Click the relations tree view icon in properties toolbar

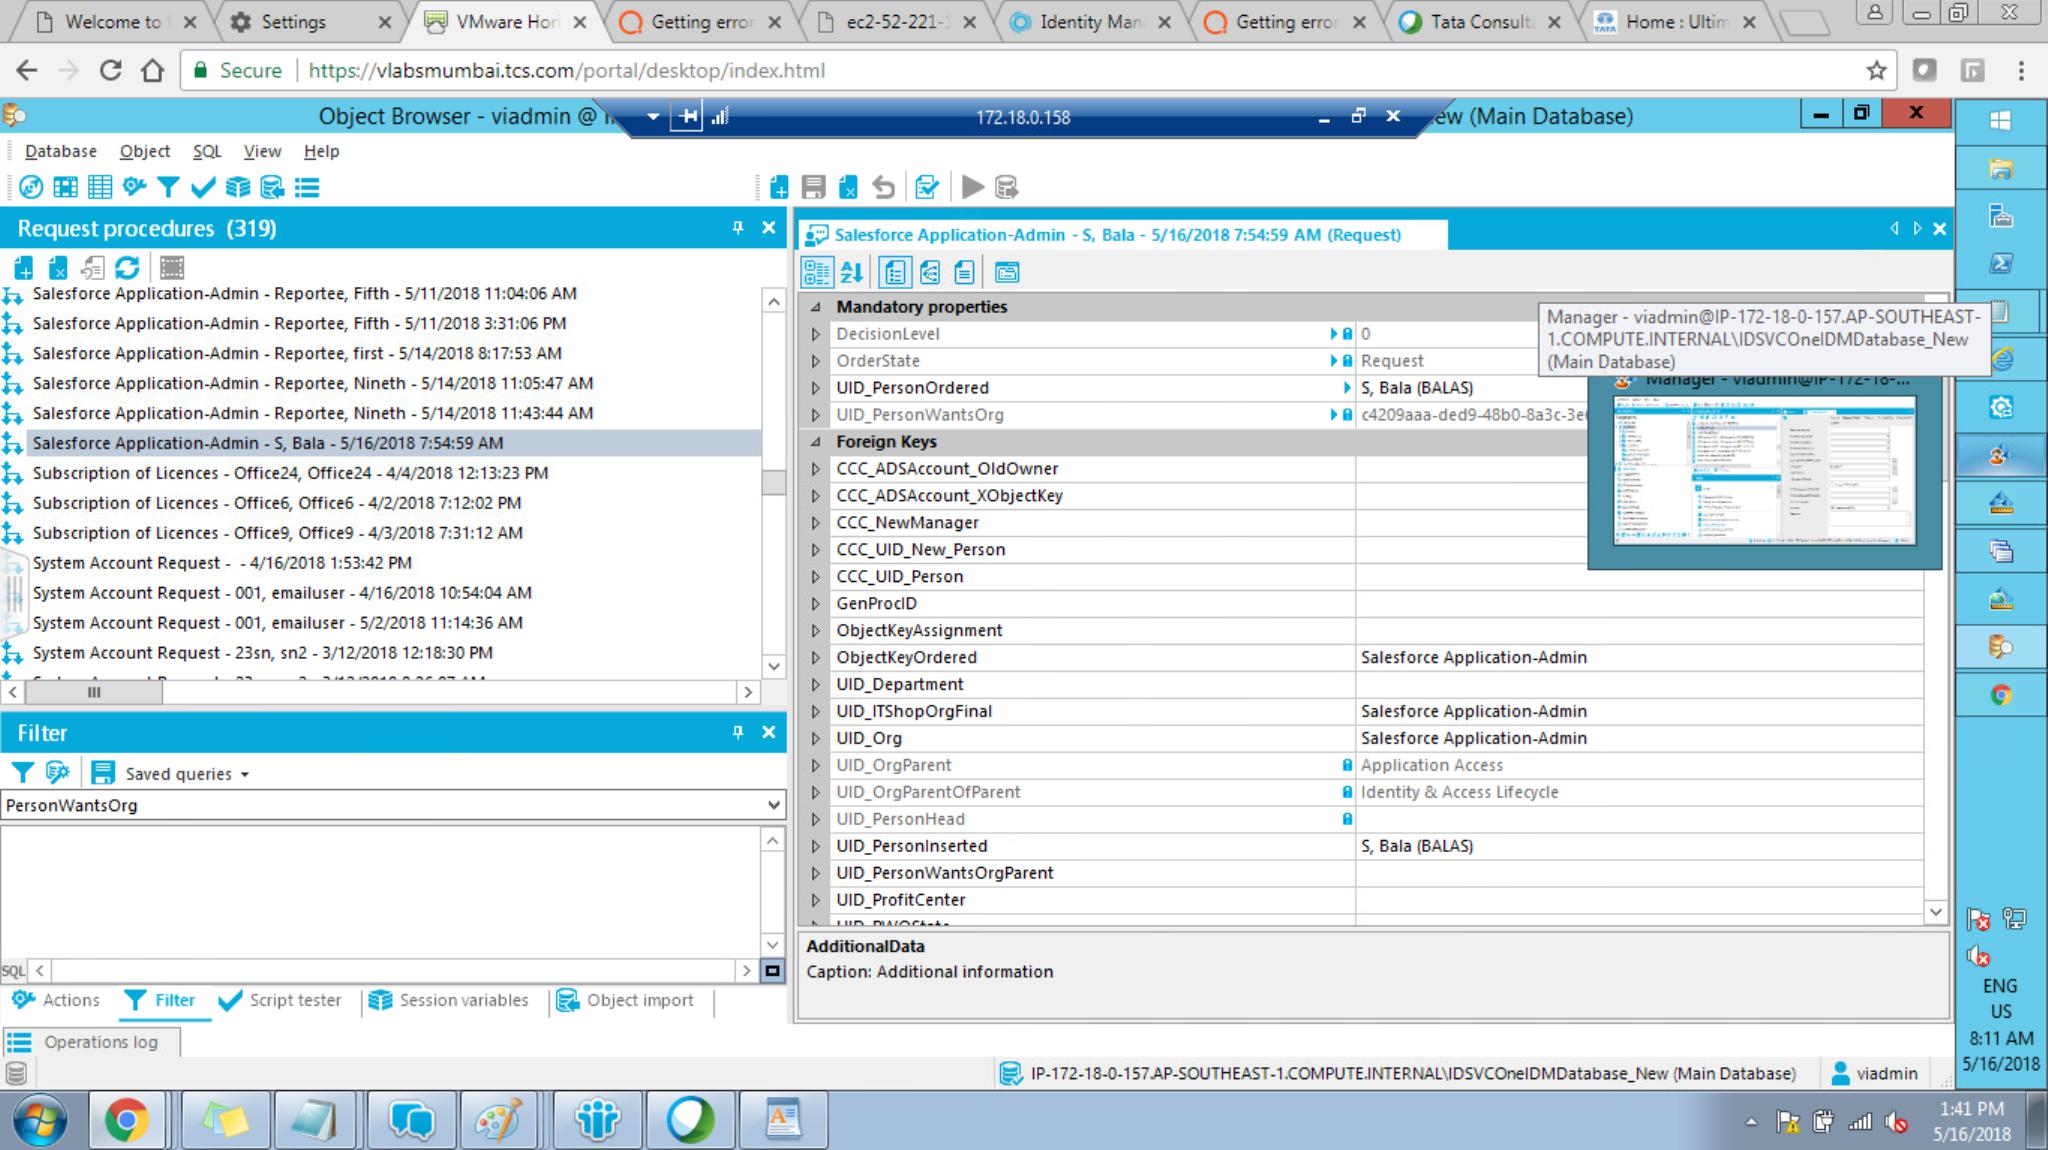click(x=930, y=272)
